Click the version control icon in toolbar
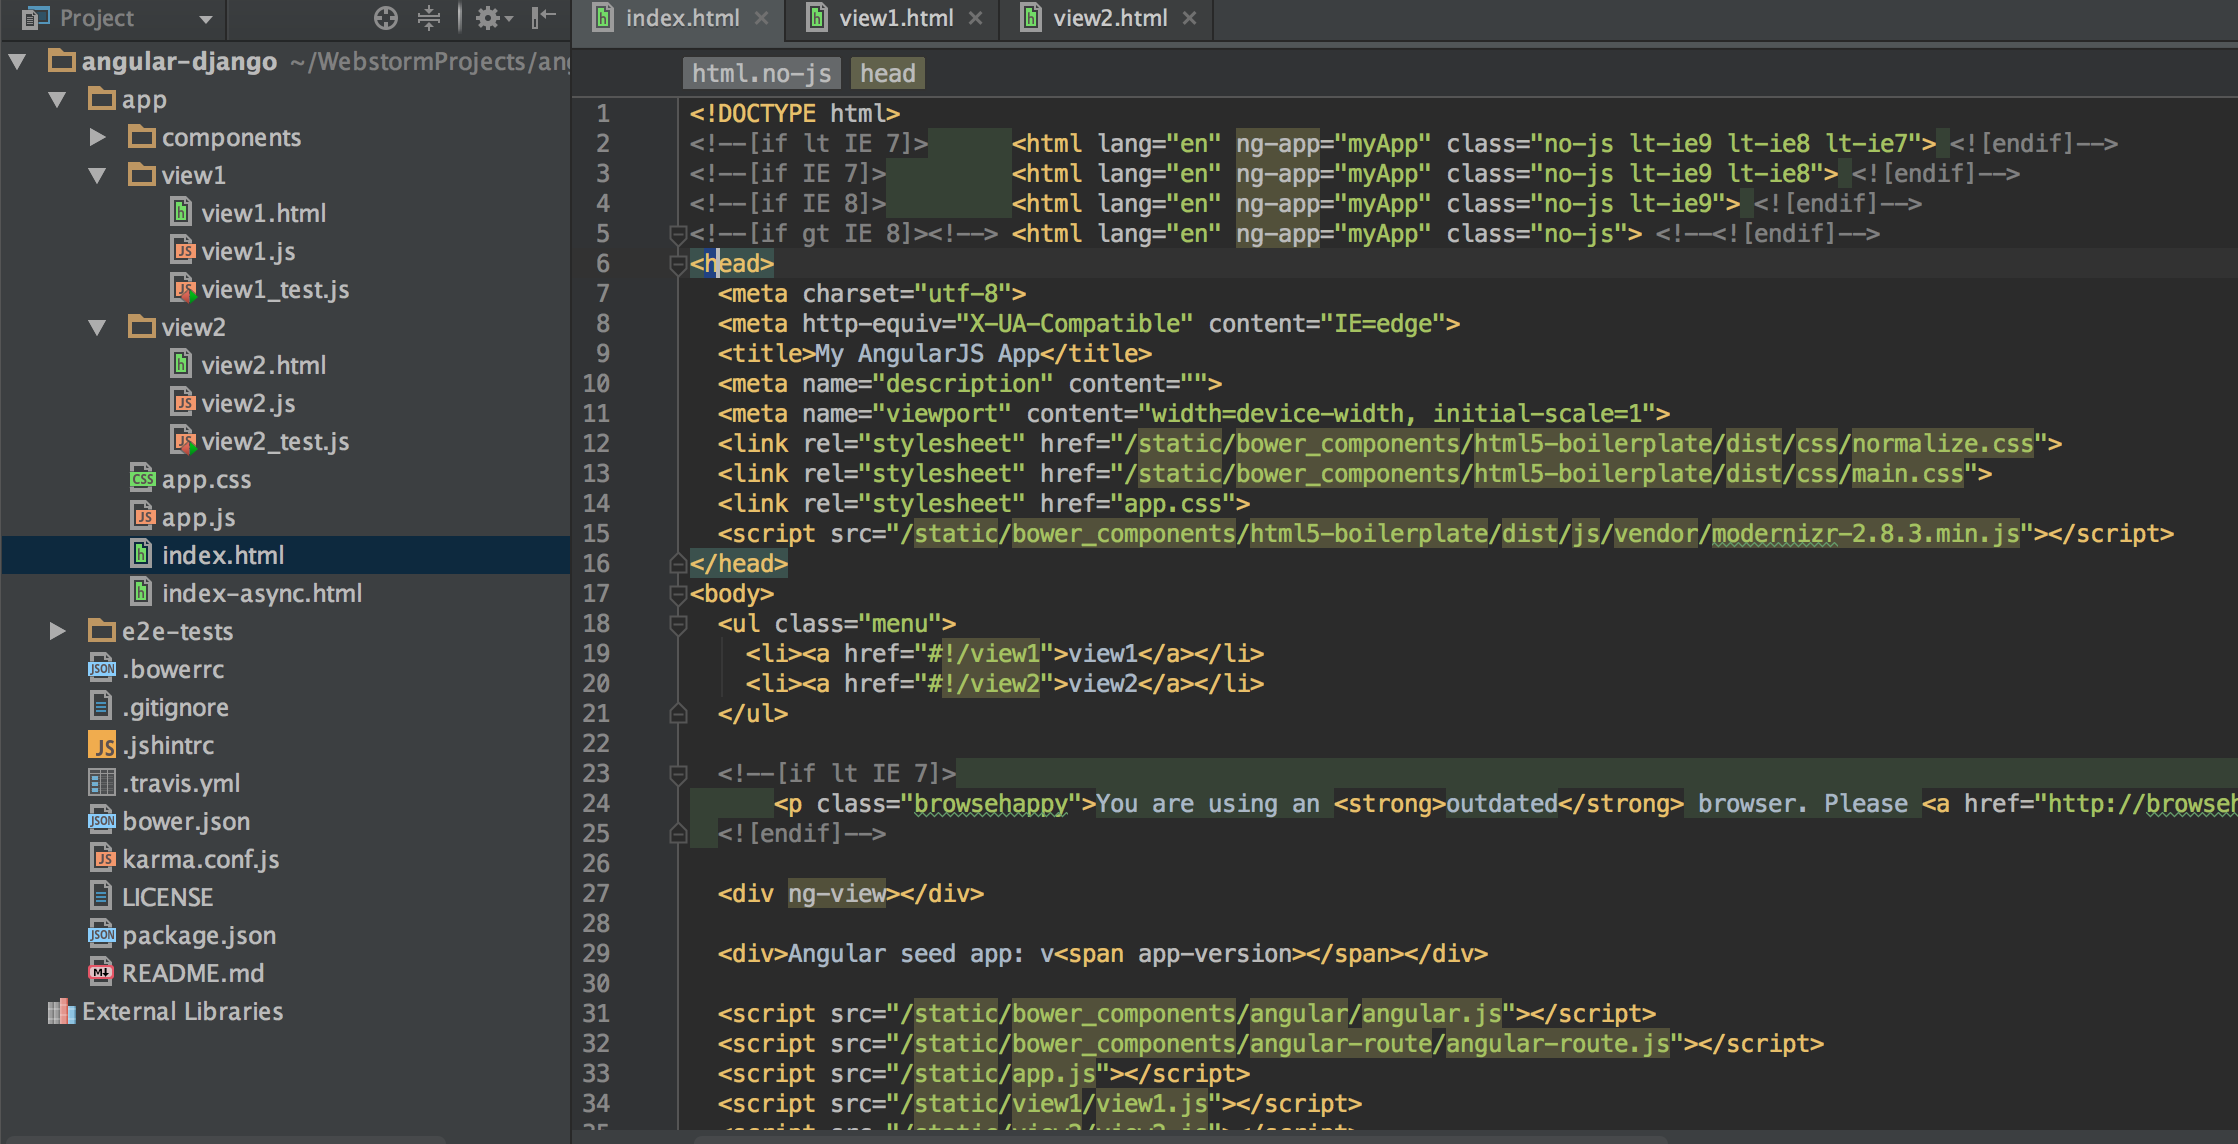The image size is (2238, 1144). pyautogui.click(x=432, y=18)
